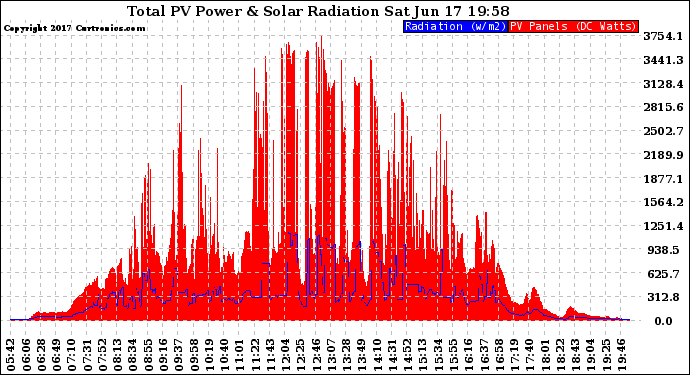Click the blue 'Radiation (w/m2)' legend entry
This screenshot has height=375, width=690.
(455, 26)
